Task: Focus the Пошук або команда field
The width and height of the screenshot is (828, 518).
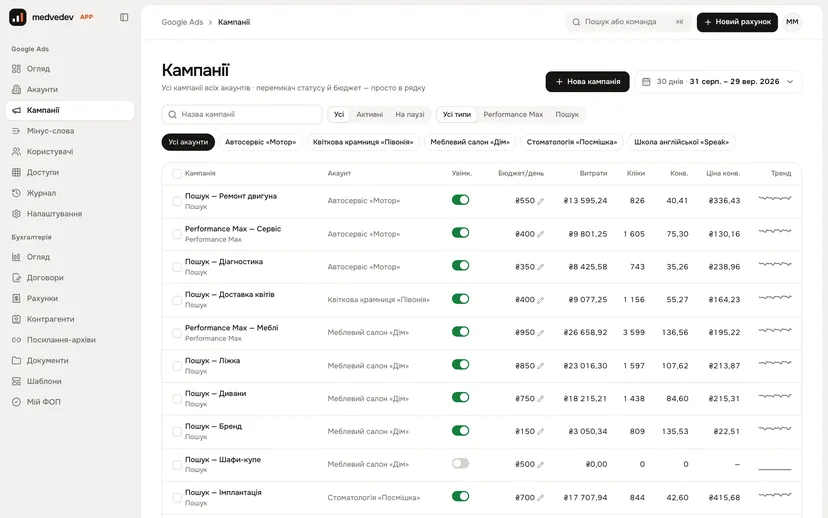Action: pyautogui.click(x=628, y=22)
